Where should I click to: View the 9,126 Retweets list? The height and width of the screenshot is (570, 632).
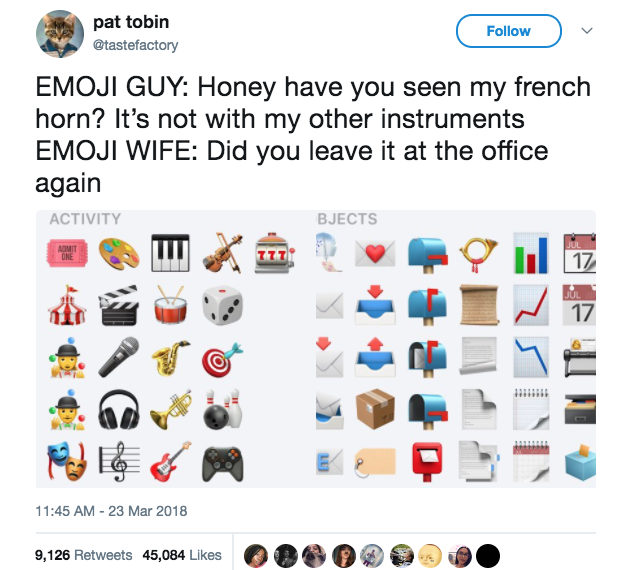tap(83, 555)
